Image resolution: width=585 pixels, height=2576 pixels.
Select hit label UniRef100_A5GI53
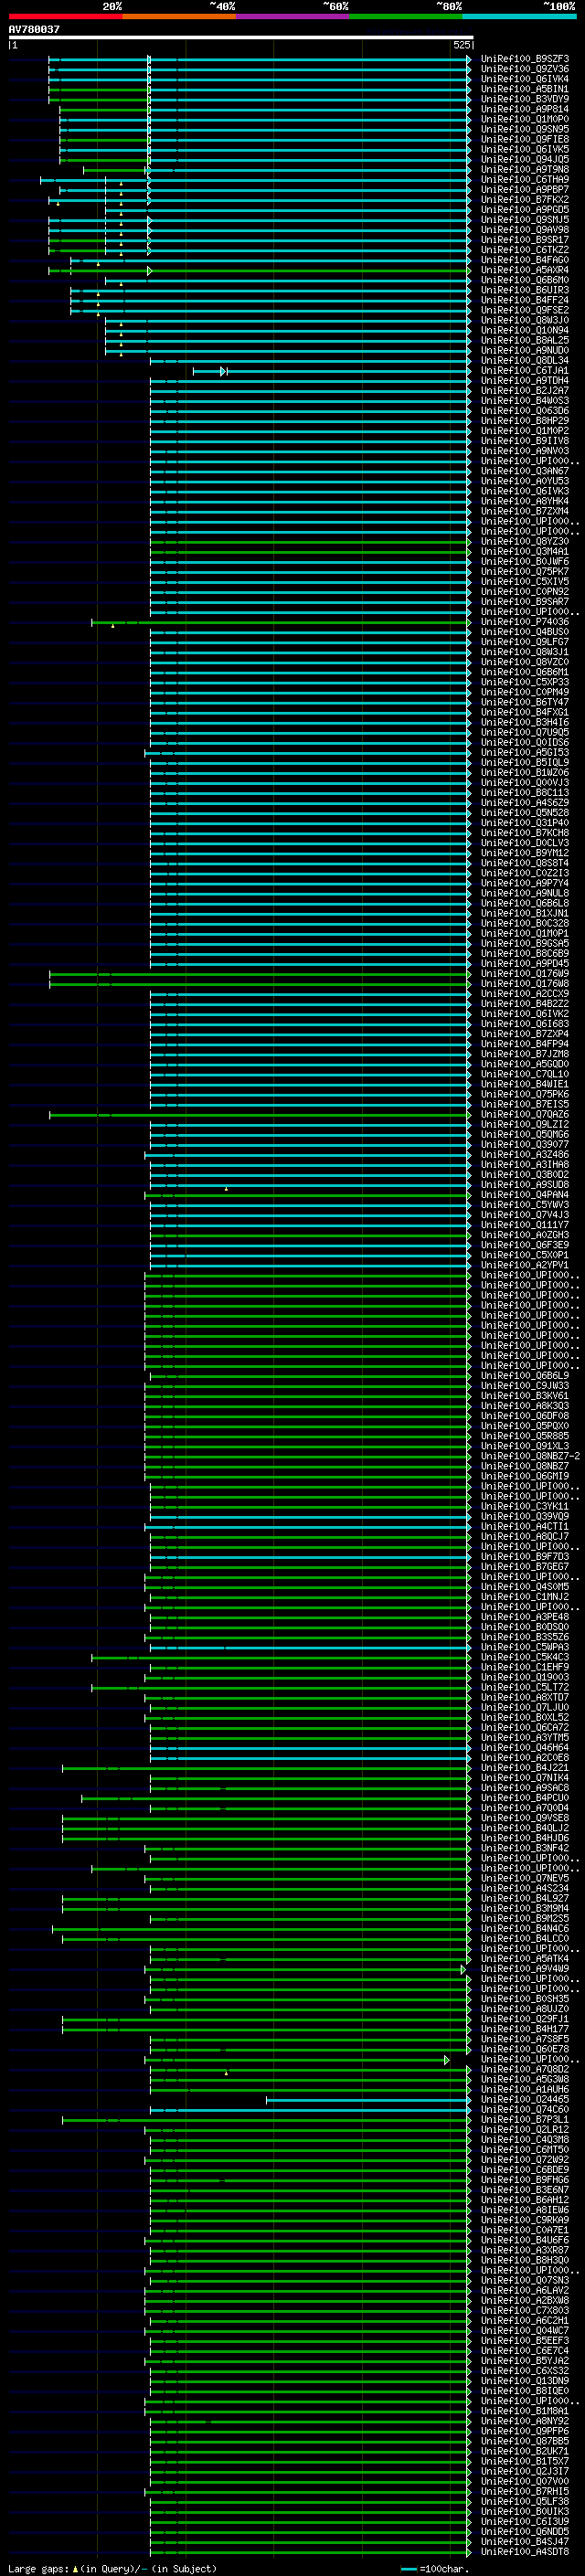(524, 753)
